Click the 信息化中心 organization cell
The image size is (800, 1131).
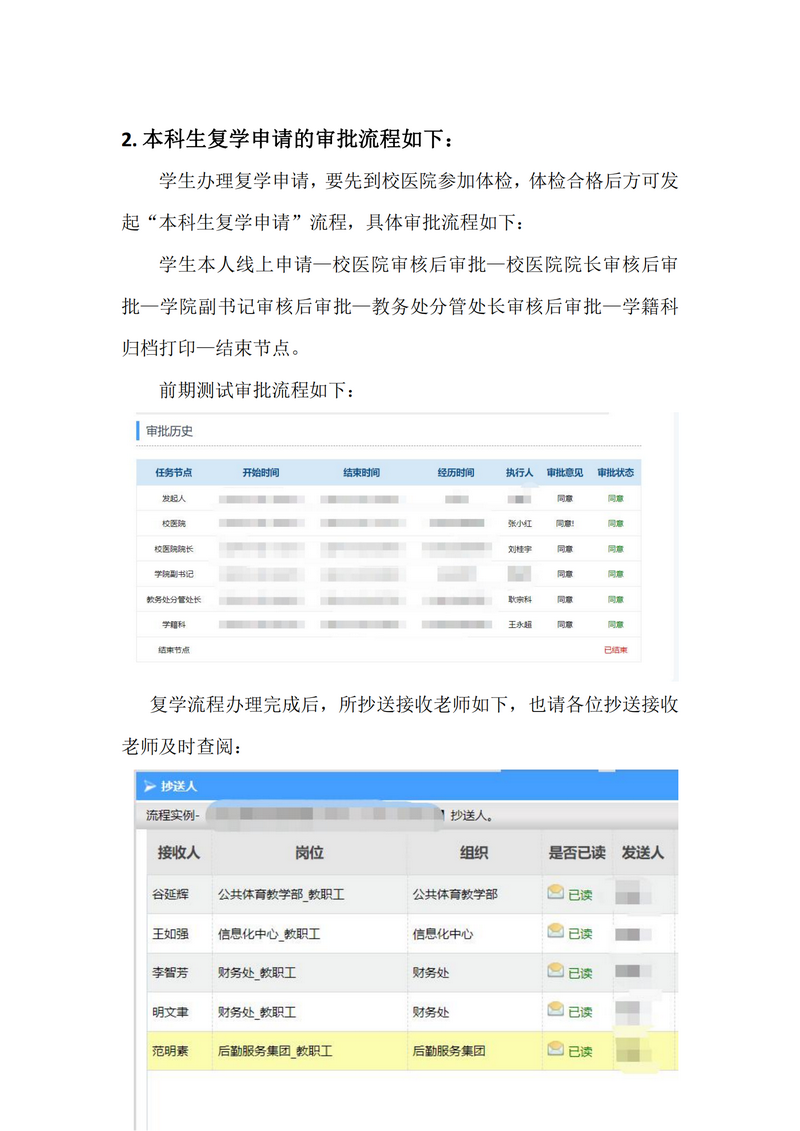[443, 933]
